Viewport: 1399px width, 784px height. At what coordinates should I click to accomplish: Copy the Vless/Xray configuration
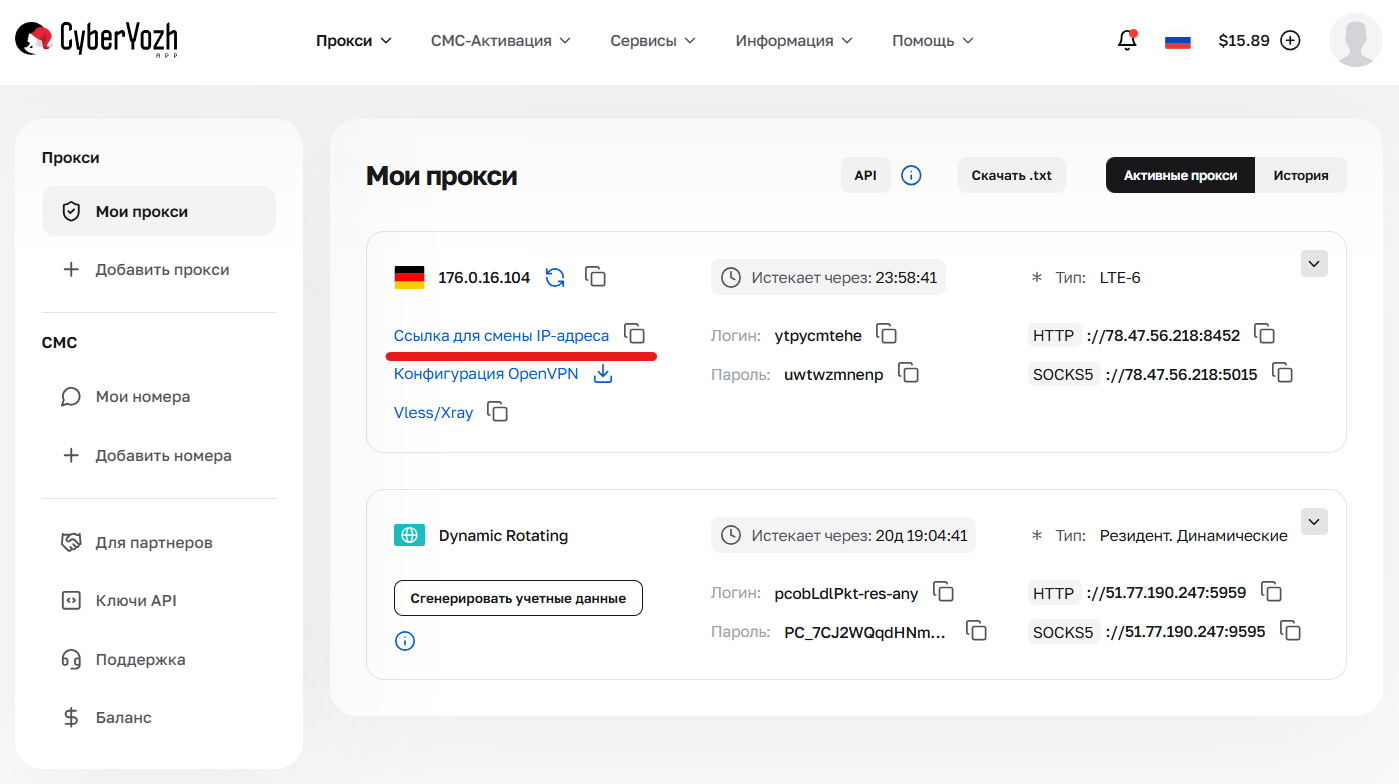(497, 411)
